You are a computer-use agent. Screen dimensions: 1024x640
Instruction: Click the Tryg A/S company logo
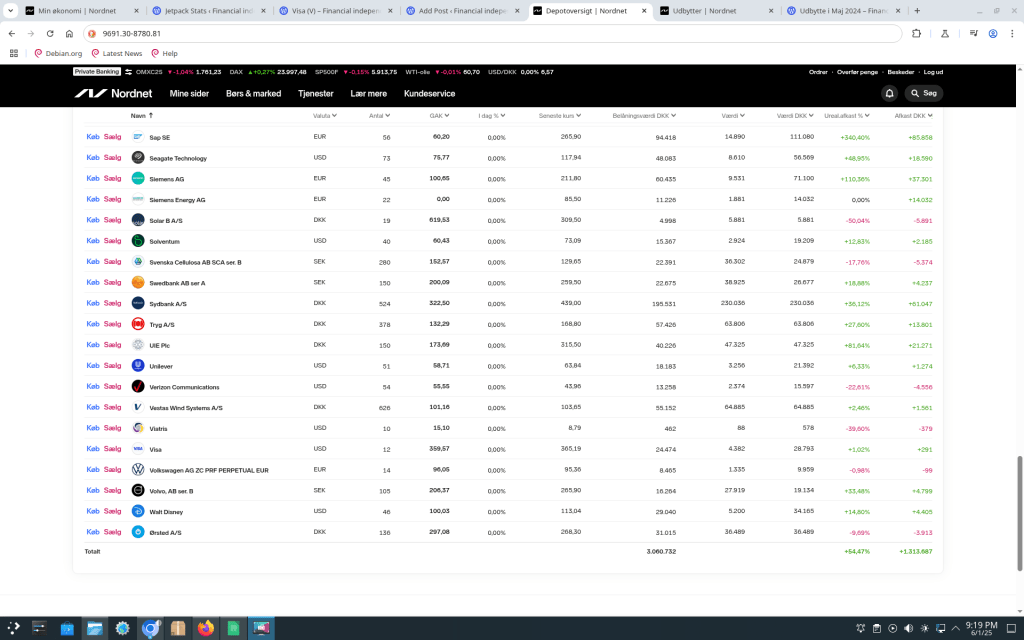pyautogui.click(x=138, y=324)
